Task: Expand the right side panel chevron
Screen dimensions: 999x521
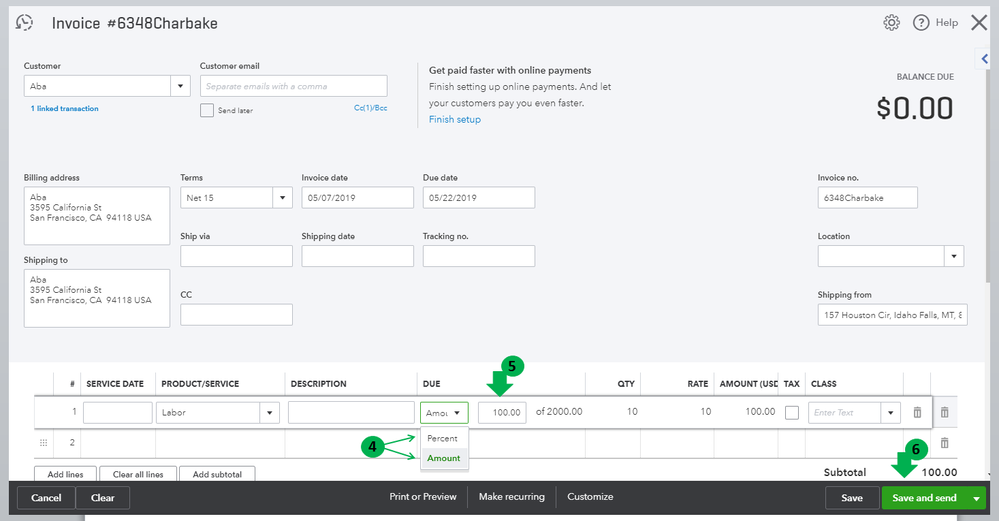Action: point(984,59)
